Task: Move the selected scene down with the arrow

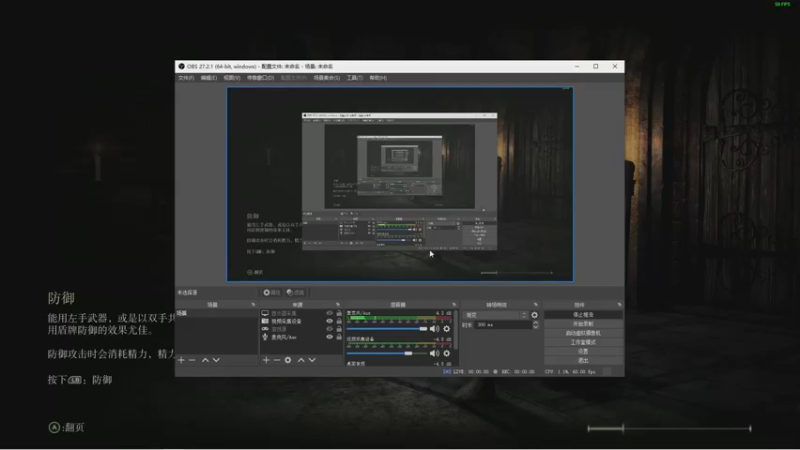Action: [x=216, y=360]
